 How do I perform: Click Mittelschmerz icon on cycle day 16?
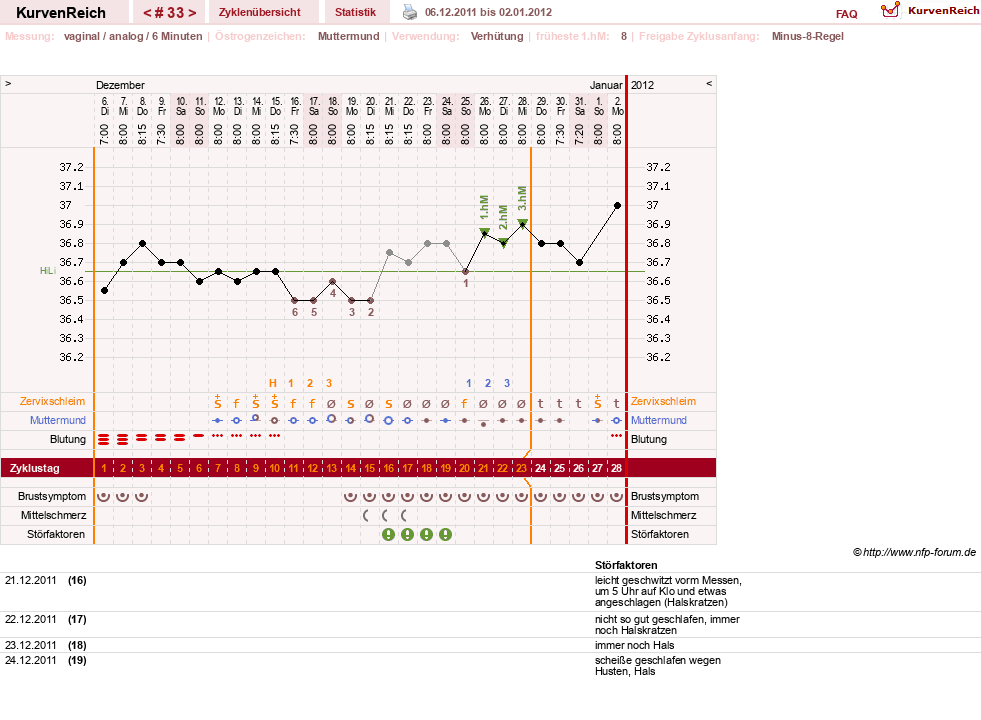click(x=385, y=515)
